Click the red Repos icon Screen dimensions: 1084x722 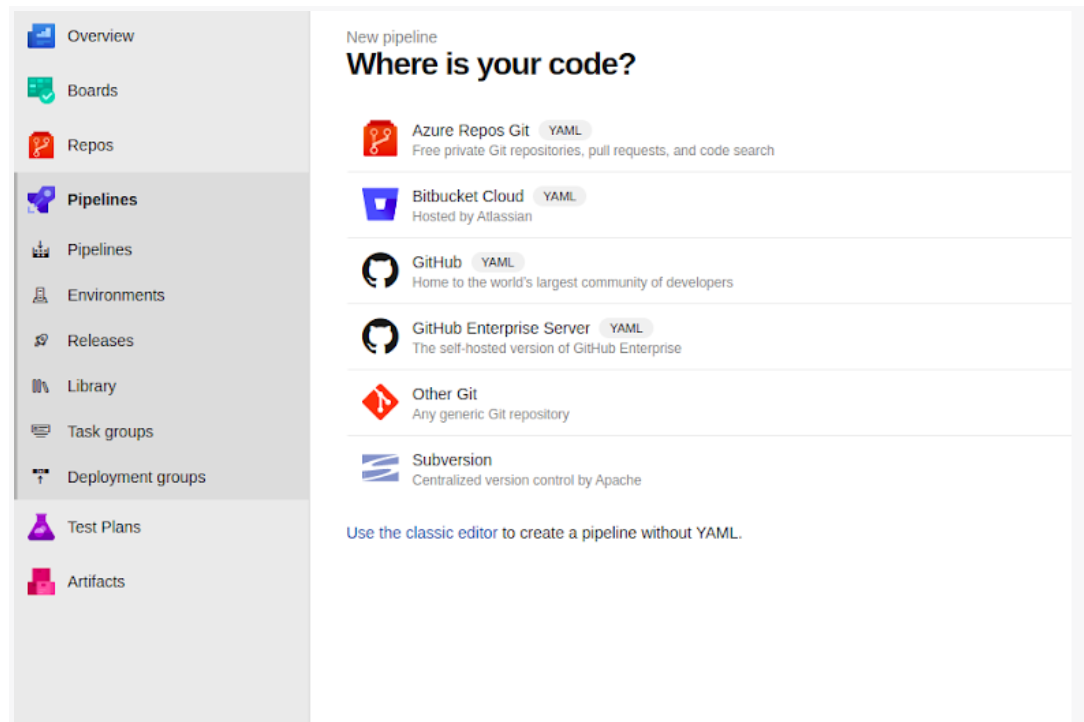tap(41, 146)
